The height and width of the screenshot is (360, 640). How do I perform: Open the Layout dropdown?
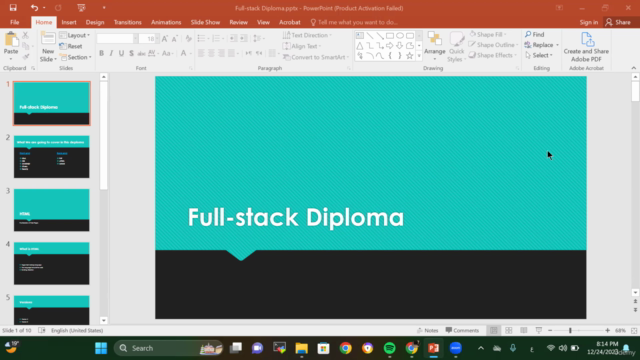75,35
